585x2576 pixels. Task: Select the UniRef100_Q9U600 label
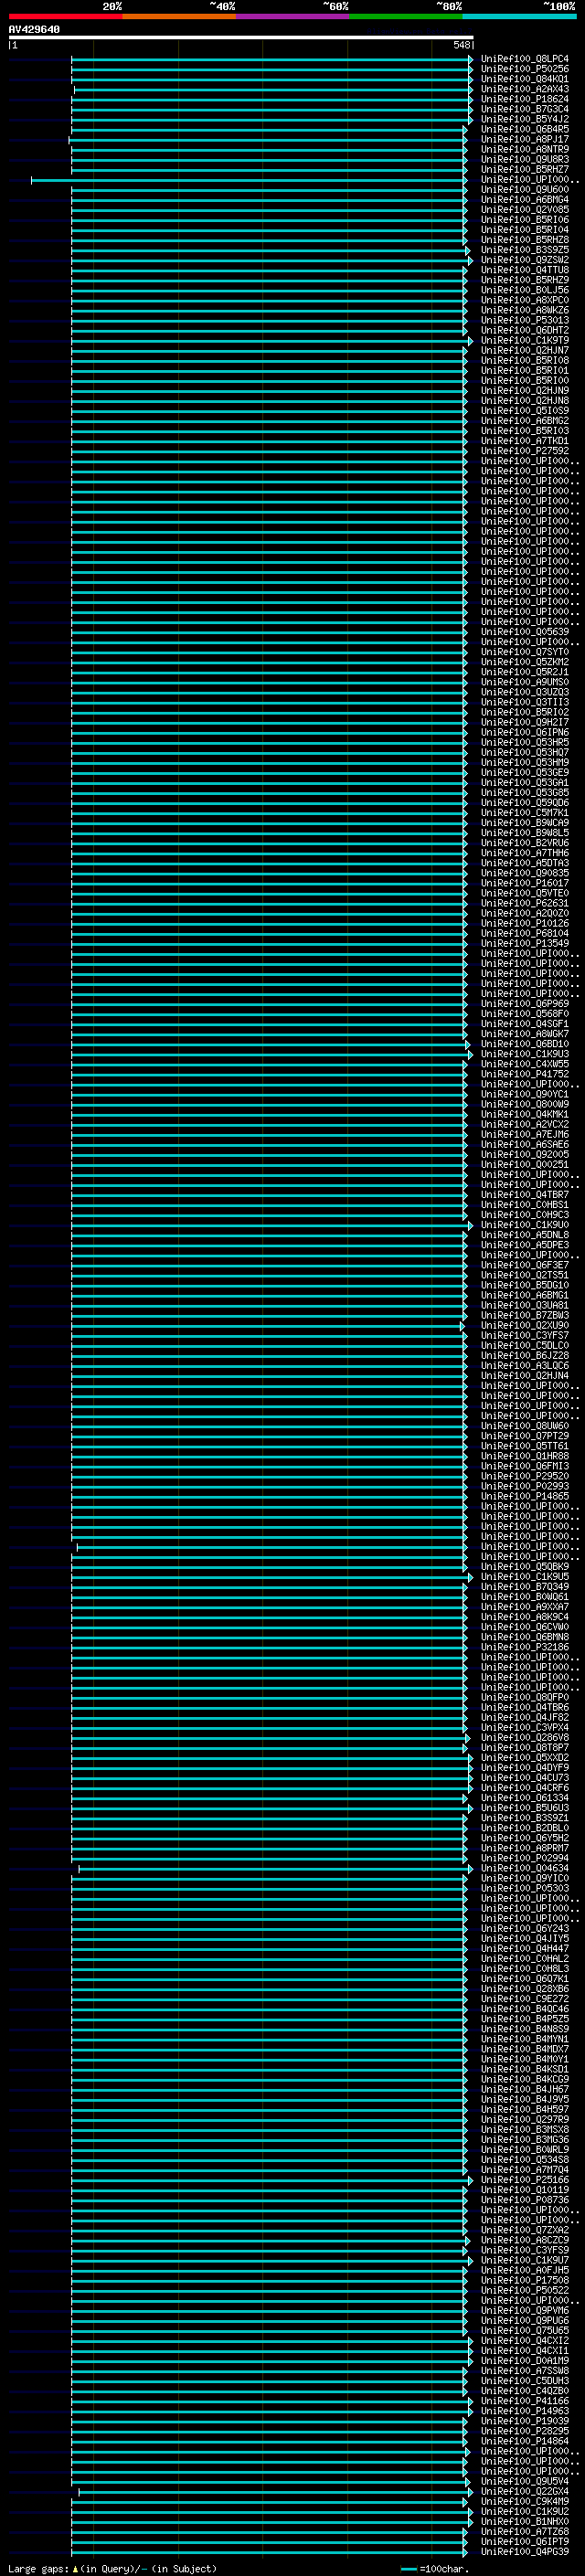tap(524, 190)
